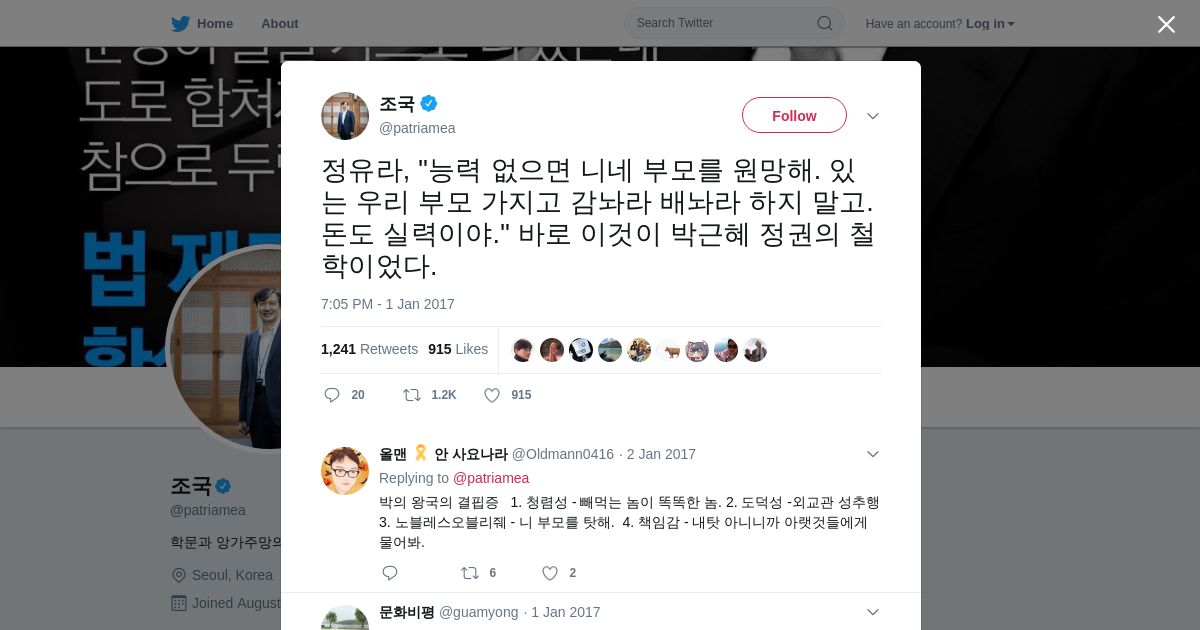Click the search magnifier icon
Image resolution: width=1200 pixels, height=630 pixels.
825,23
